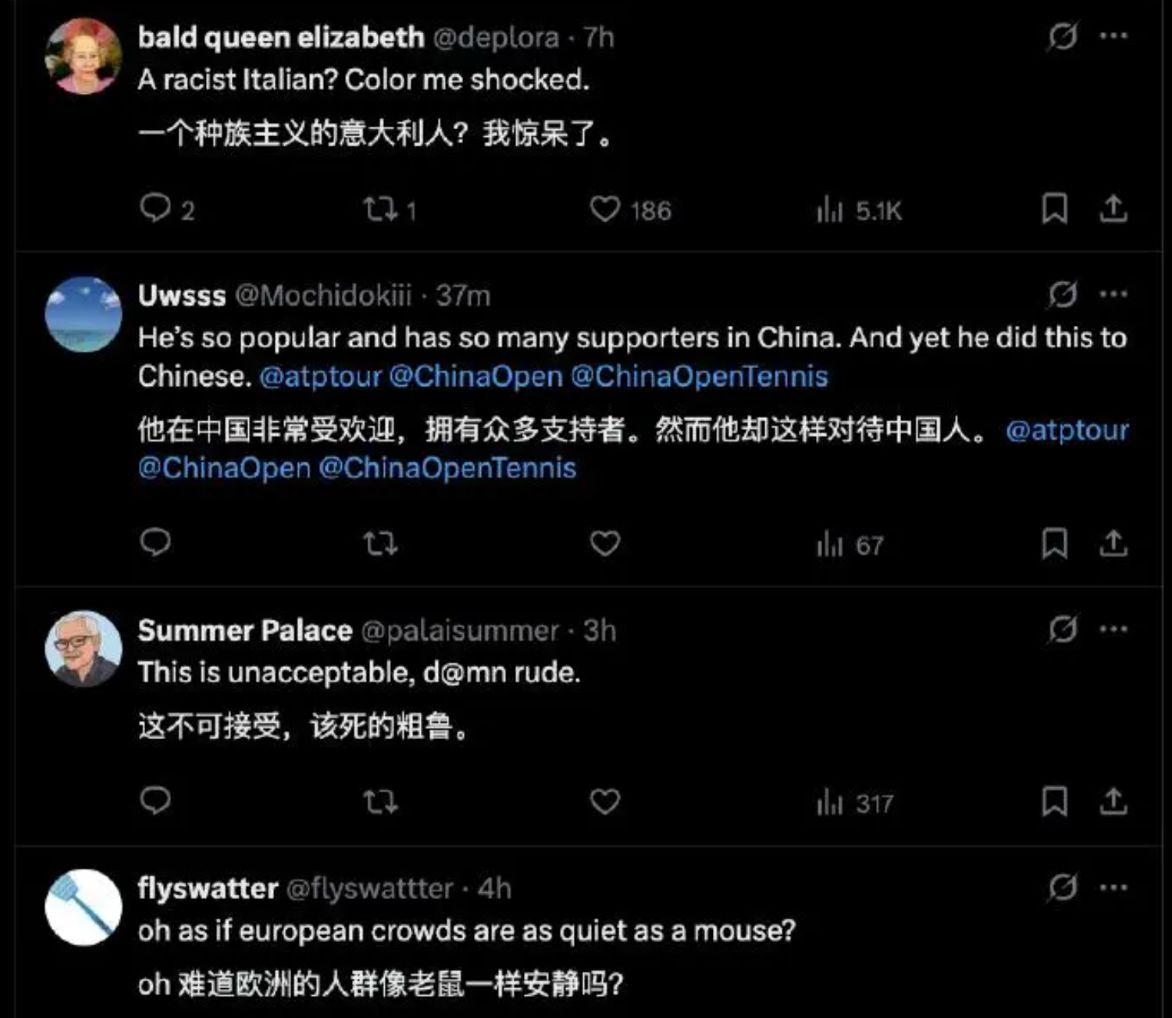Bookmark bald queen elizabeth's tweet
The width and height of the screenshot is (1172, 1018).
[1055, 209]
